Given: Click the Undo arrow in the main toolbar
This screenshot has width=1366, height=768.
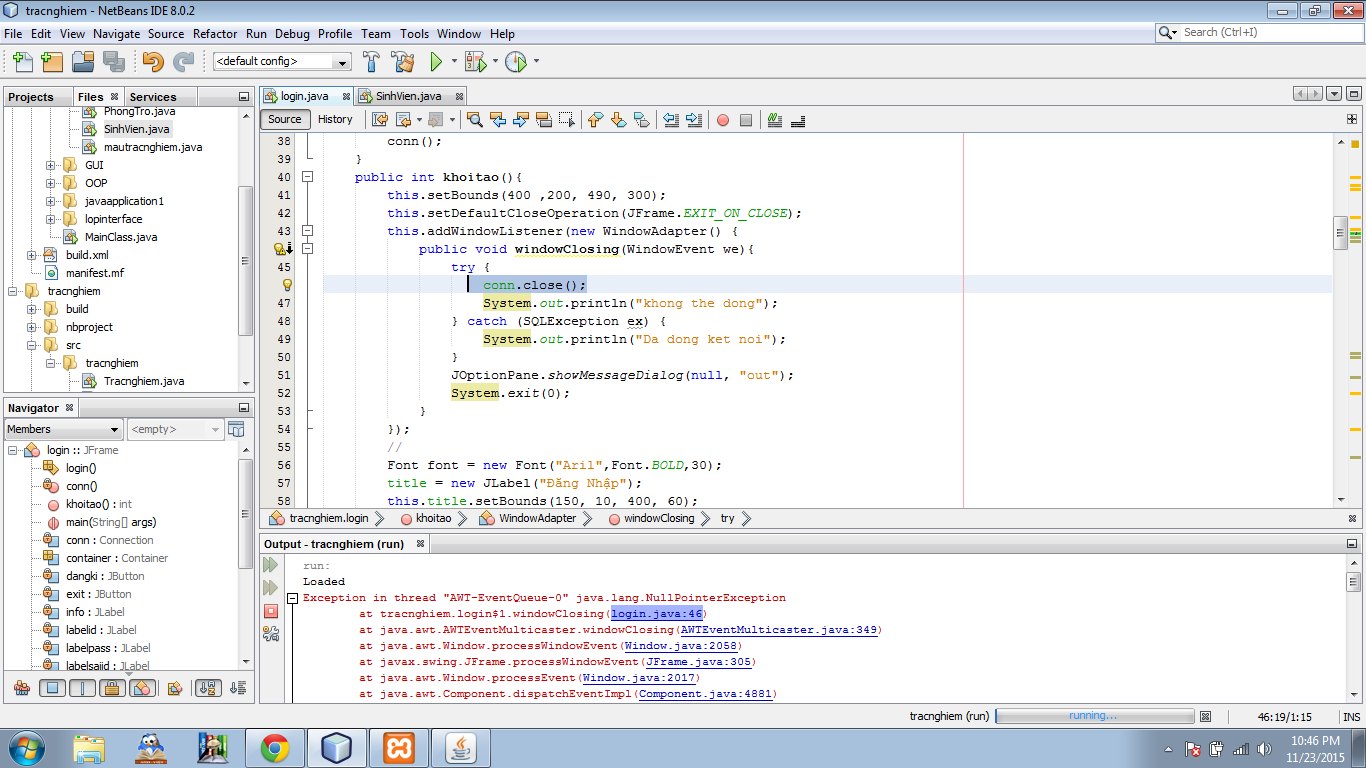Looking at the screenshot, I should [x=152, y=62].
